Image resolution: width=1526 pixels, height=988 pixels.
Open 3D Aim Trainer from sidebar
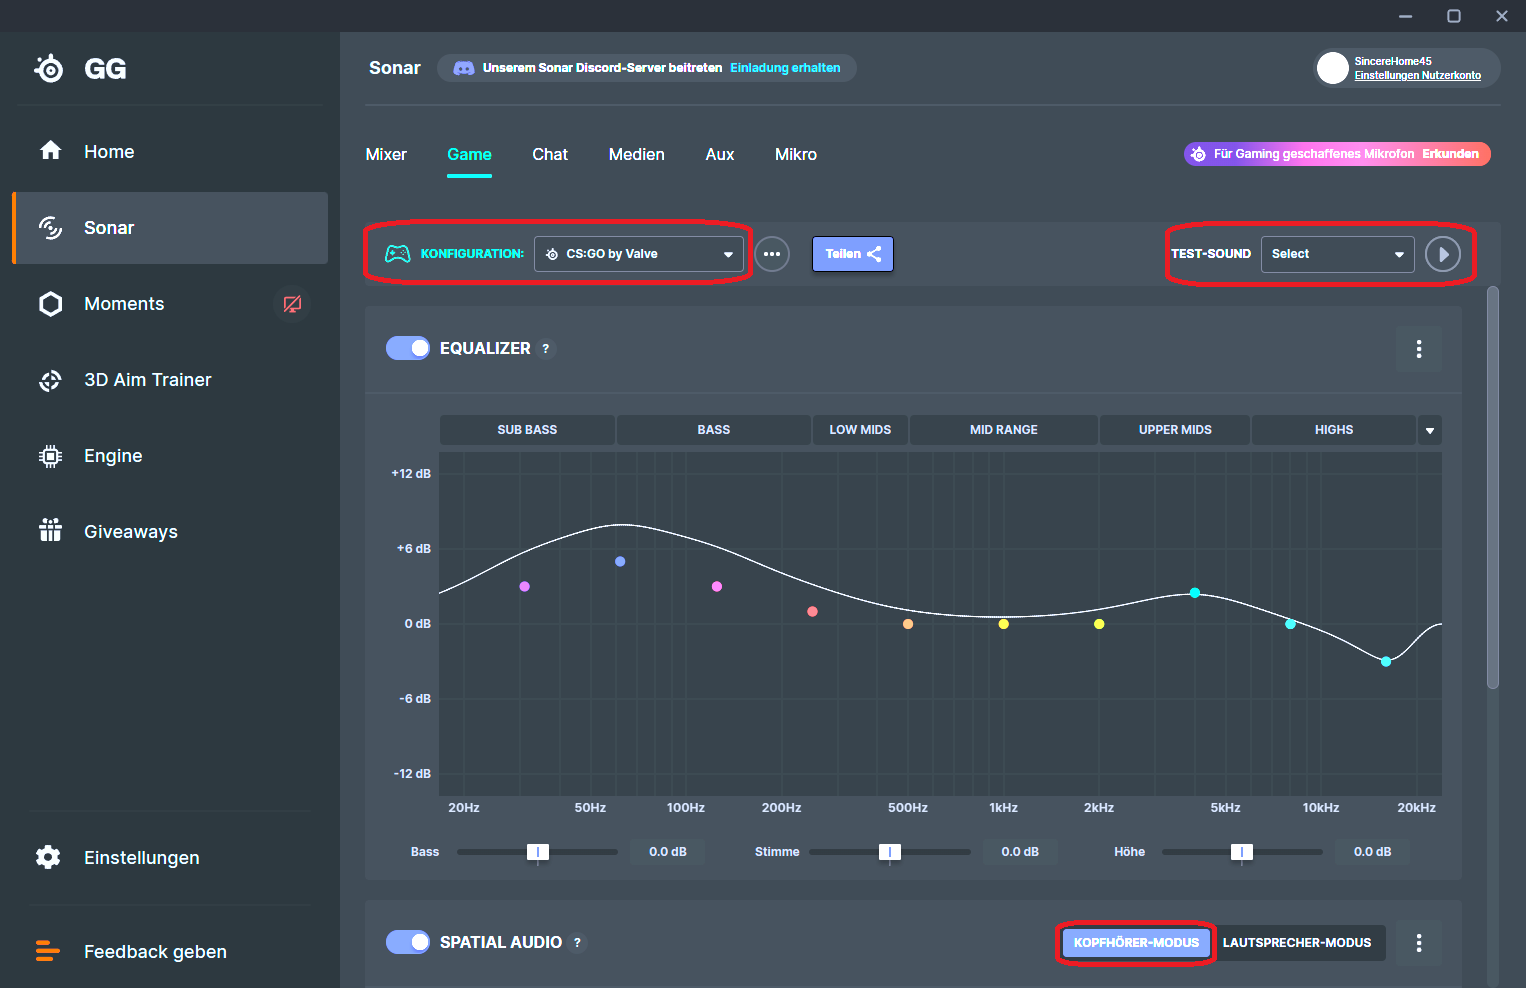tap(170, 380)
